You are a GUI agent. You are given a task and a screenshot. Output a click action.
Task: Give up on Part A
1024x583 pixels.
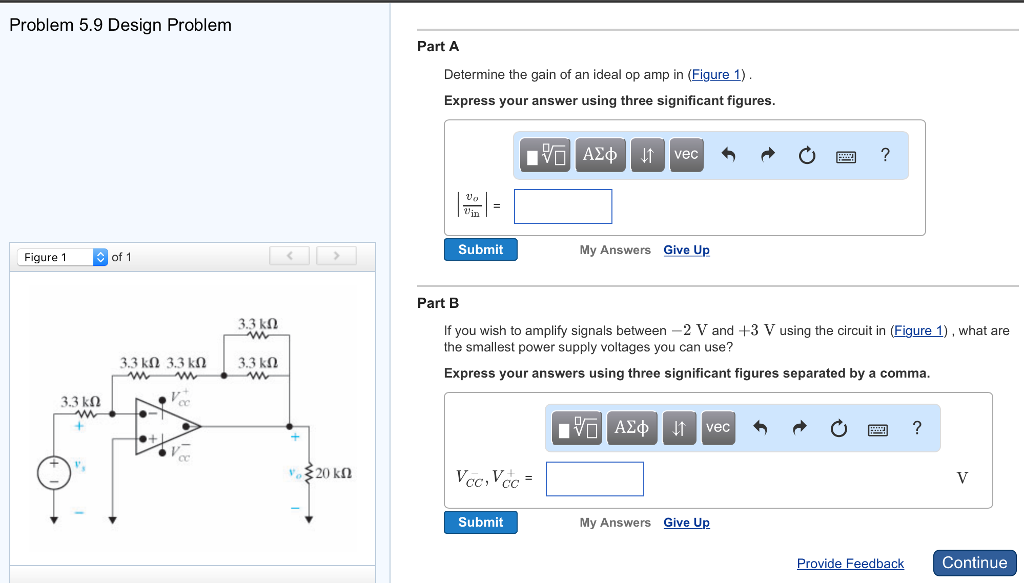tap(686, 250)
